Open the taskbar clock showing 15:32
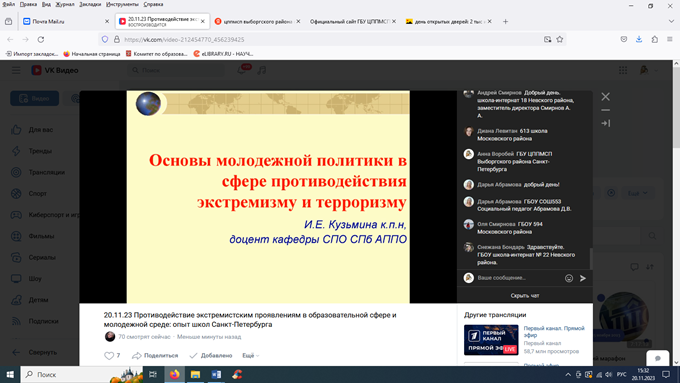This screenshot has width=681, height=383. tap(643, 374)
